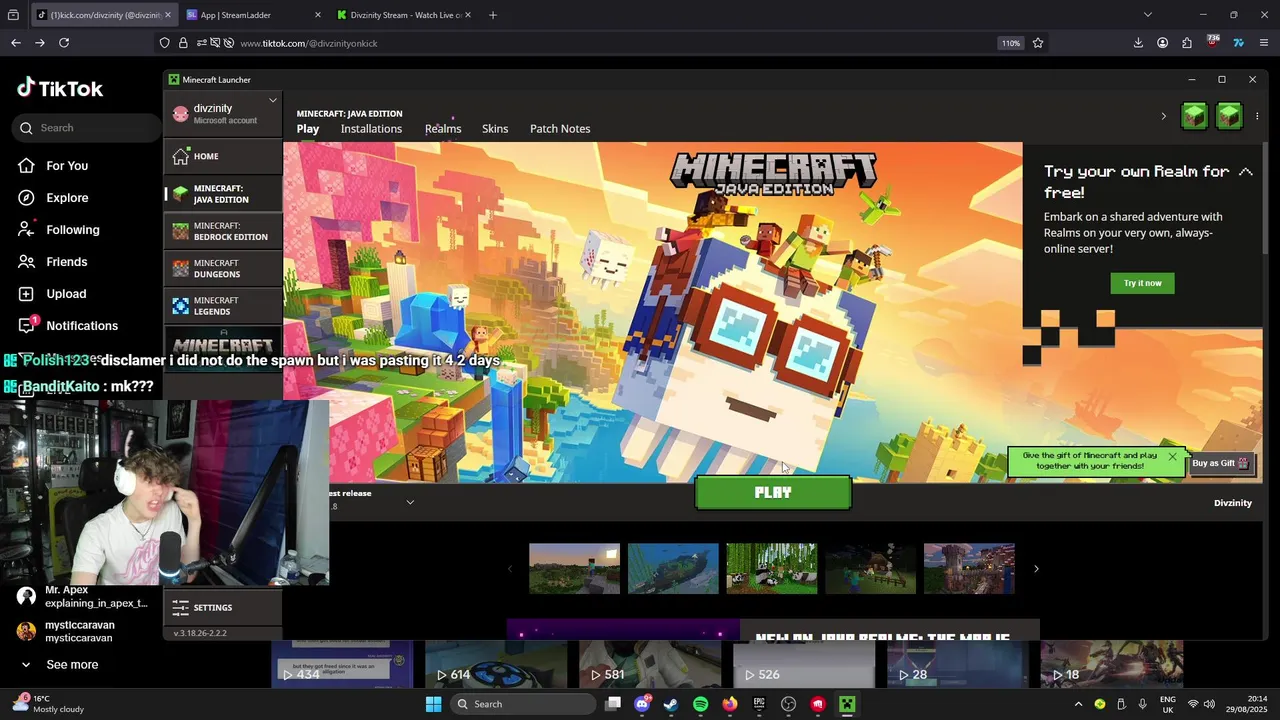Click the green PLAY button

pyautogui.click(x=773, y=492)
